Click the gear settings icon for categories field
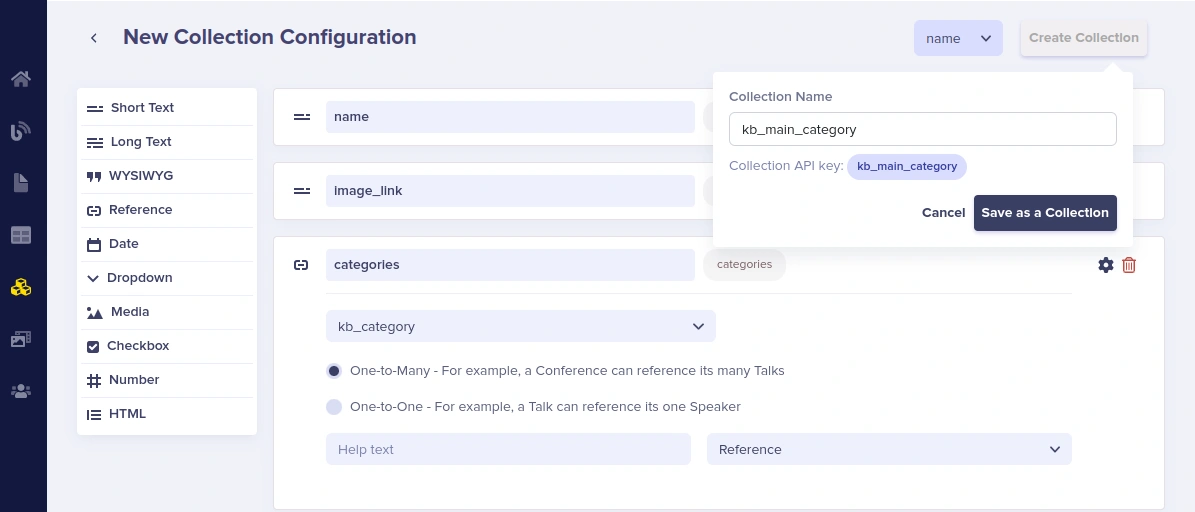This screenshot has height=512, width=1195. 1106,265
